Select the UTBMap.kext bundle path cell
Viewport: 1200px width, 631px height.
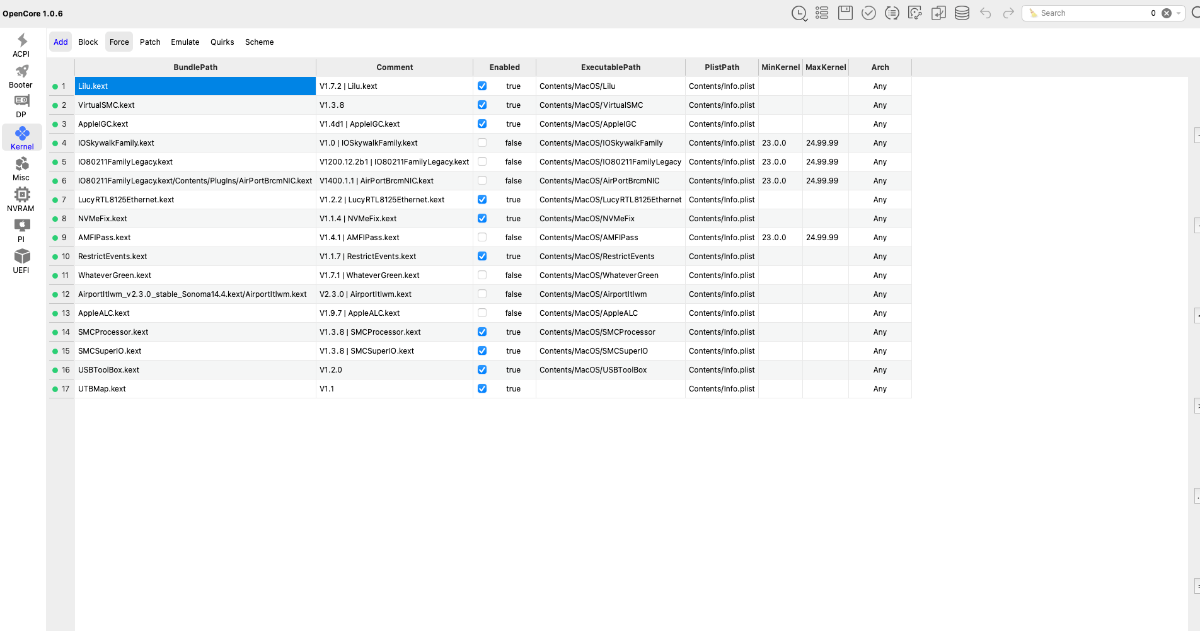[196, 389]
